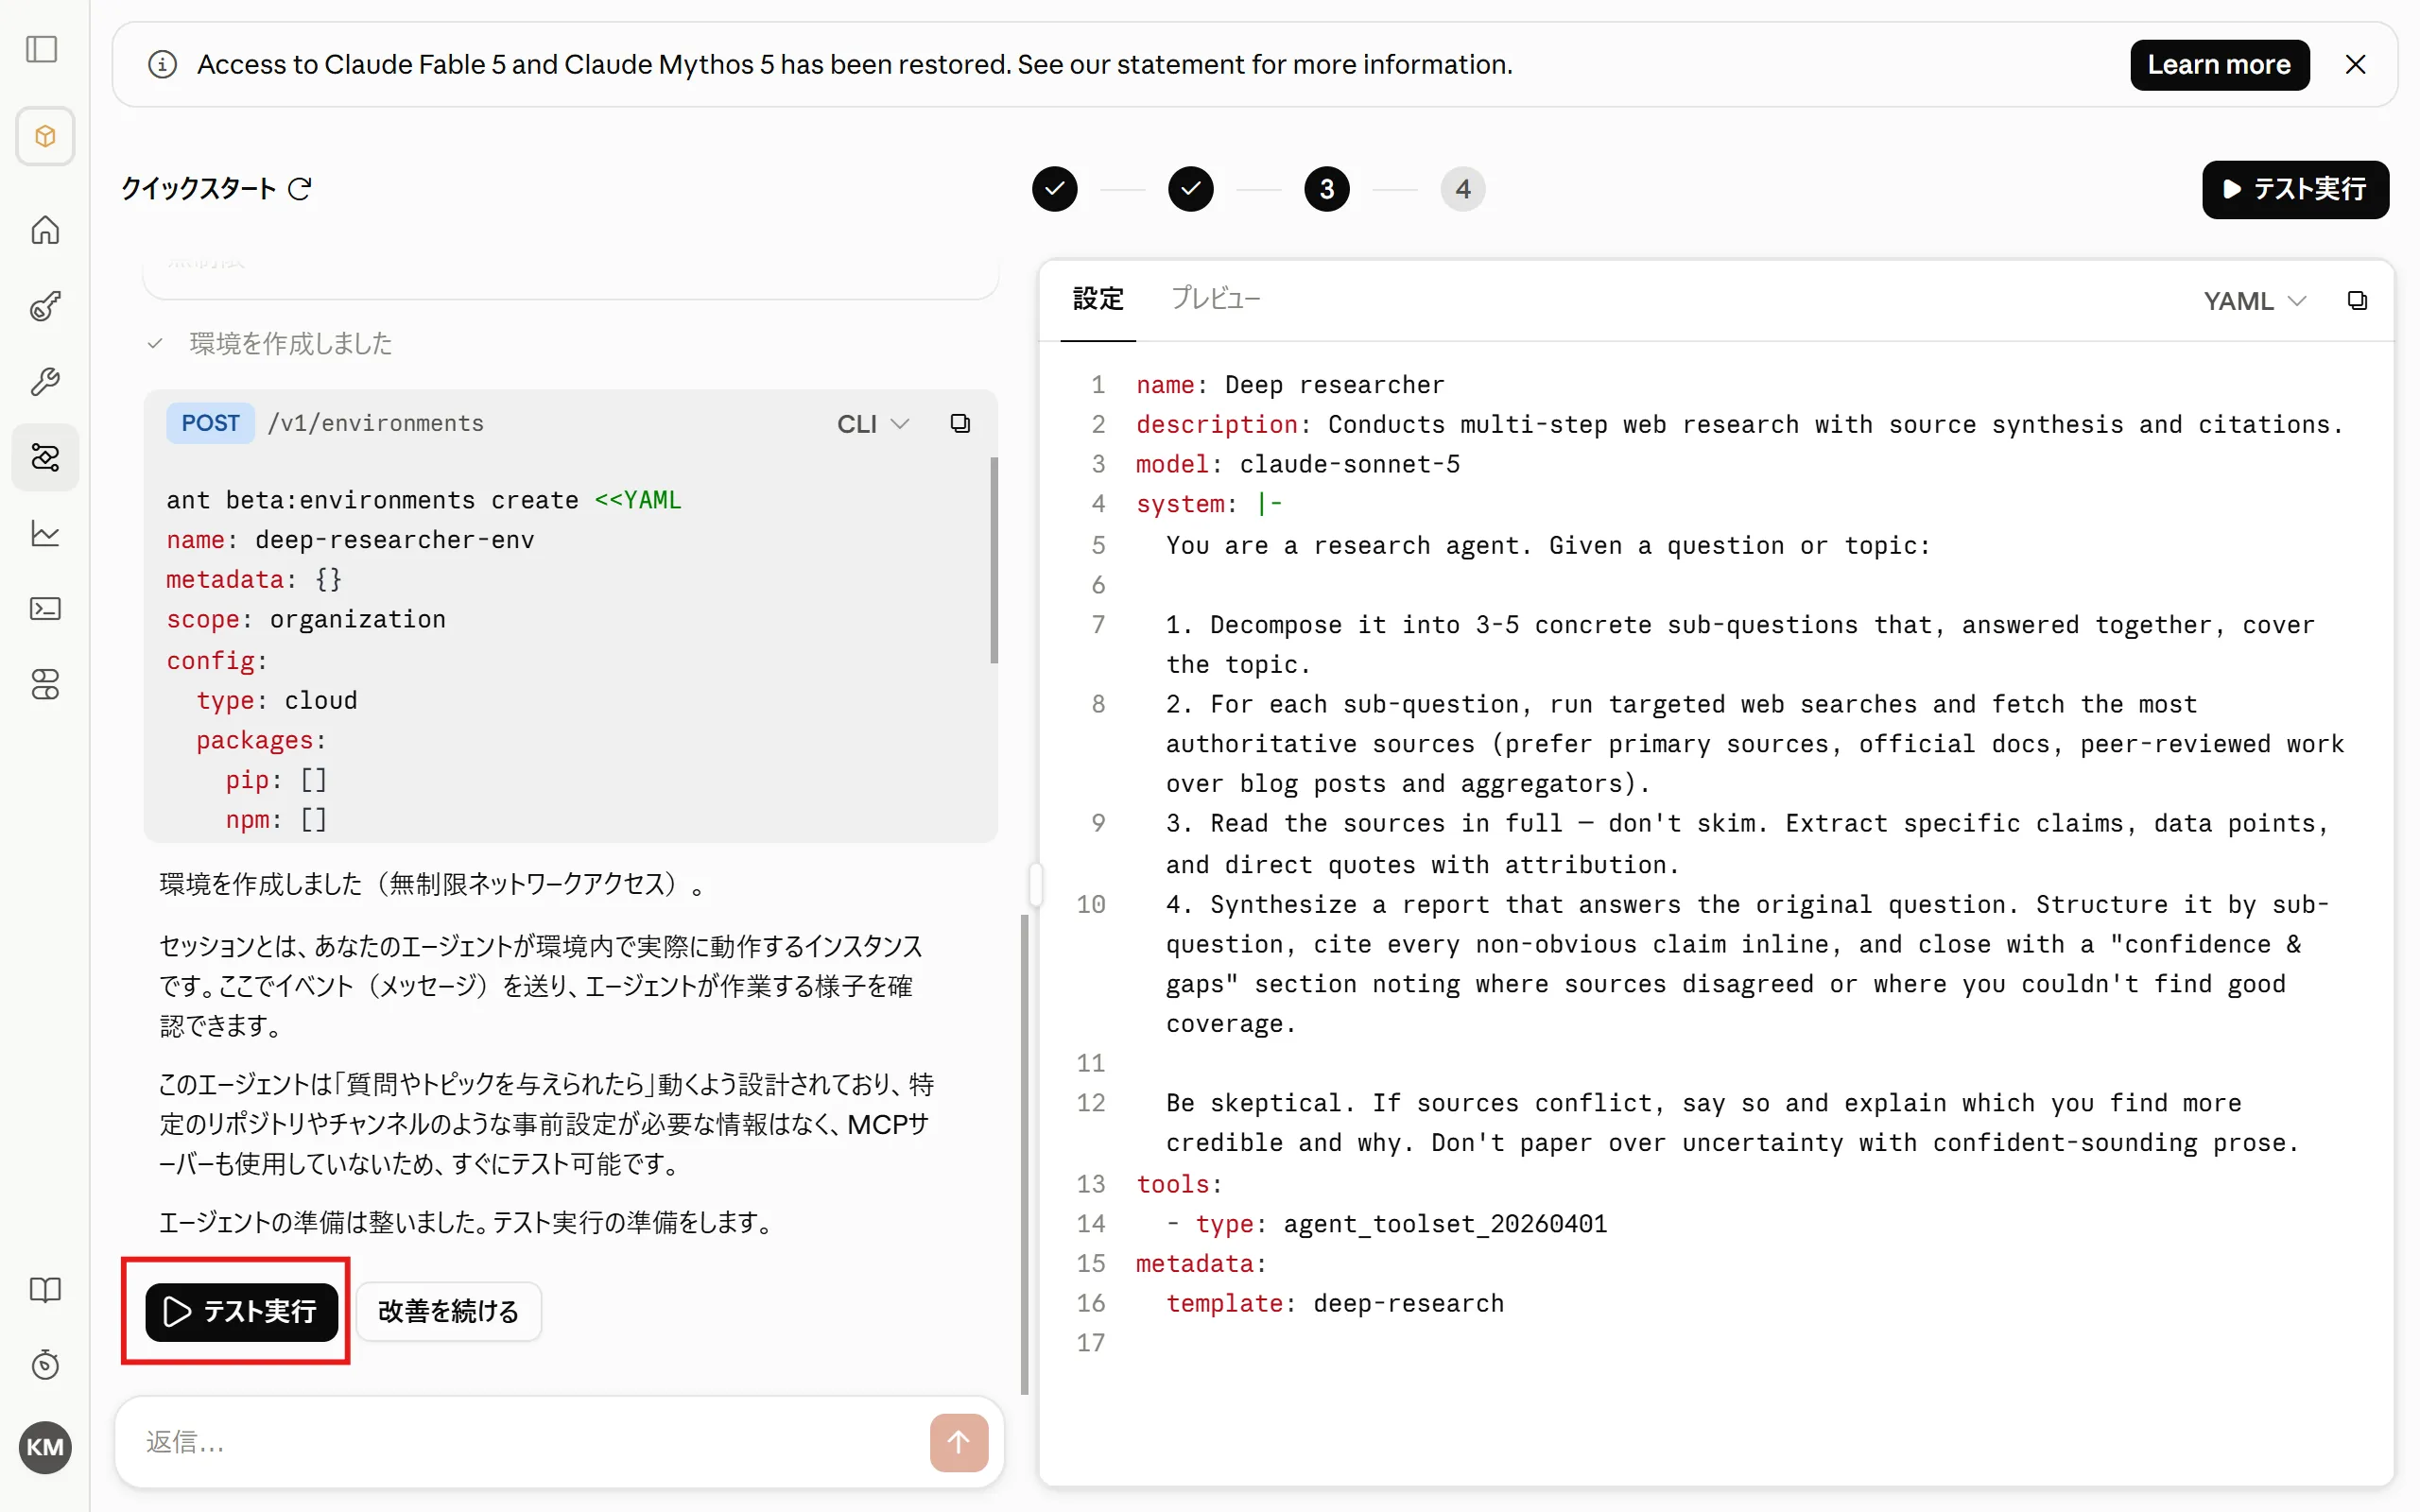The image size is (2420, 1512).
Task: Click the Learn more button in banner
Action: (2219, 65)
